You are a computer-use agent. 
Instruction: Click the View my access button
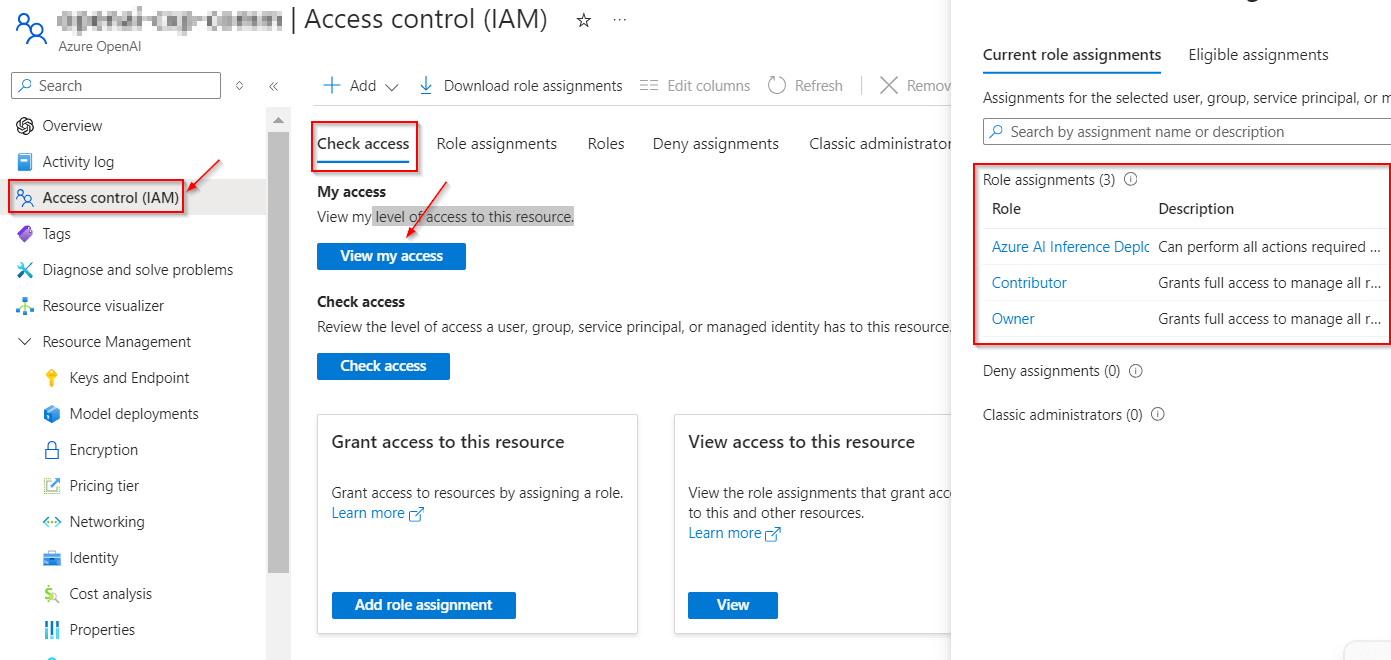[x=391, y=256]
